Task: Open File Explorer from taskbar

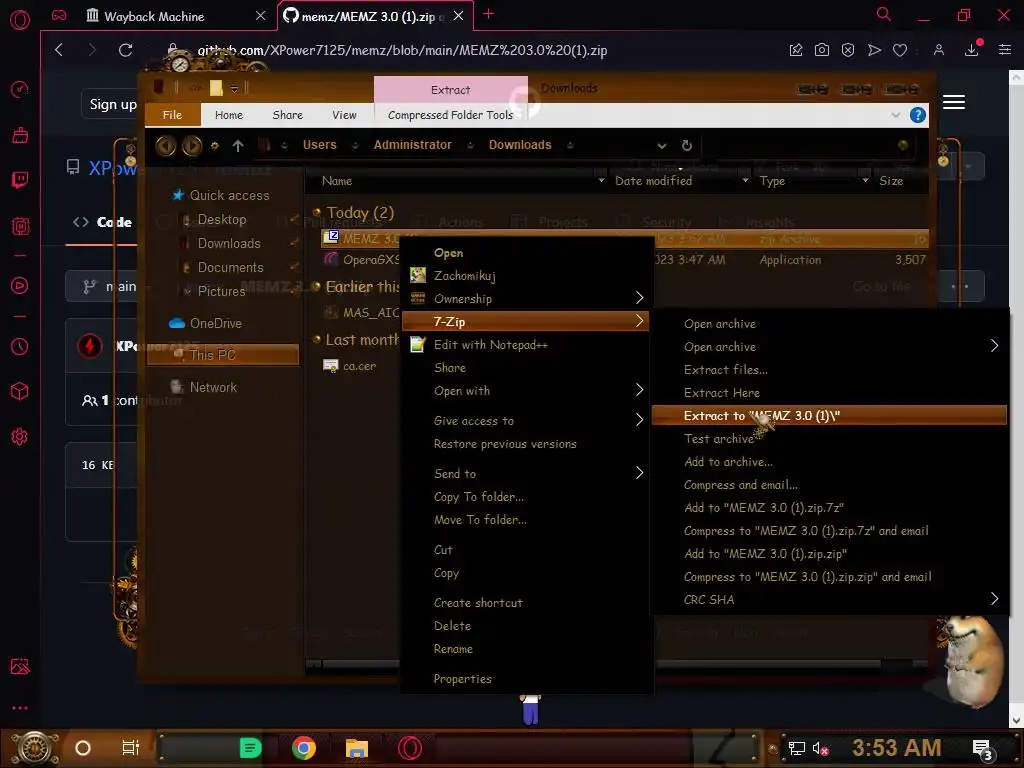Action: click(x=357, y=748)
